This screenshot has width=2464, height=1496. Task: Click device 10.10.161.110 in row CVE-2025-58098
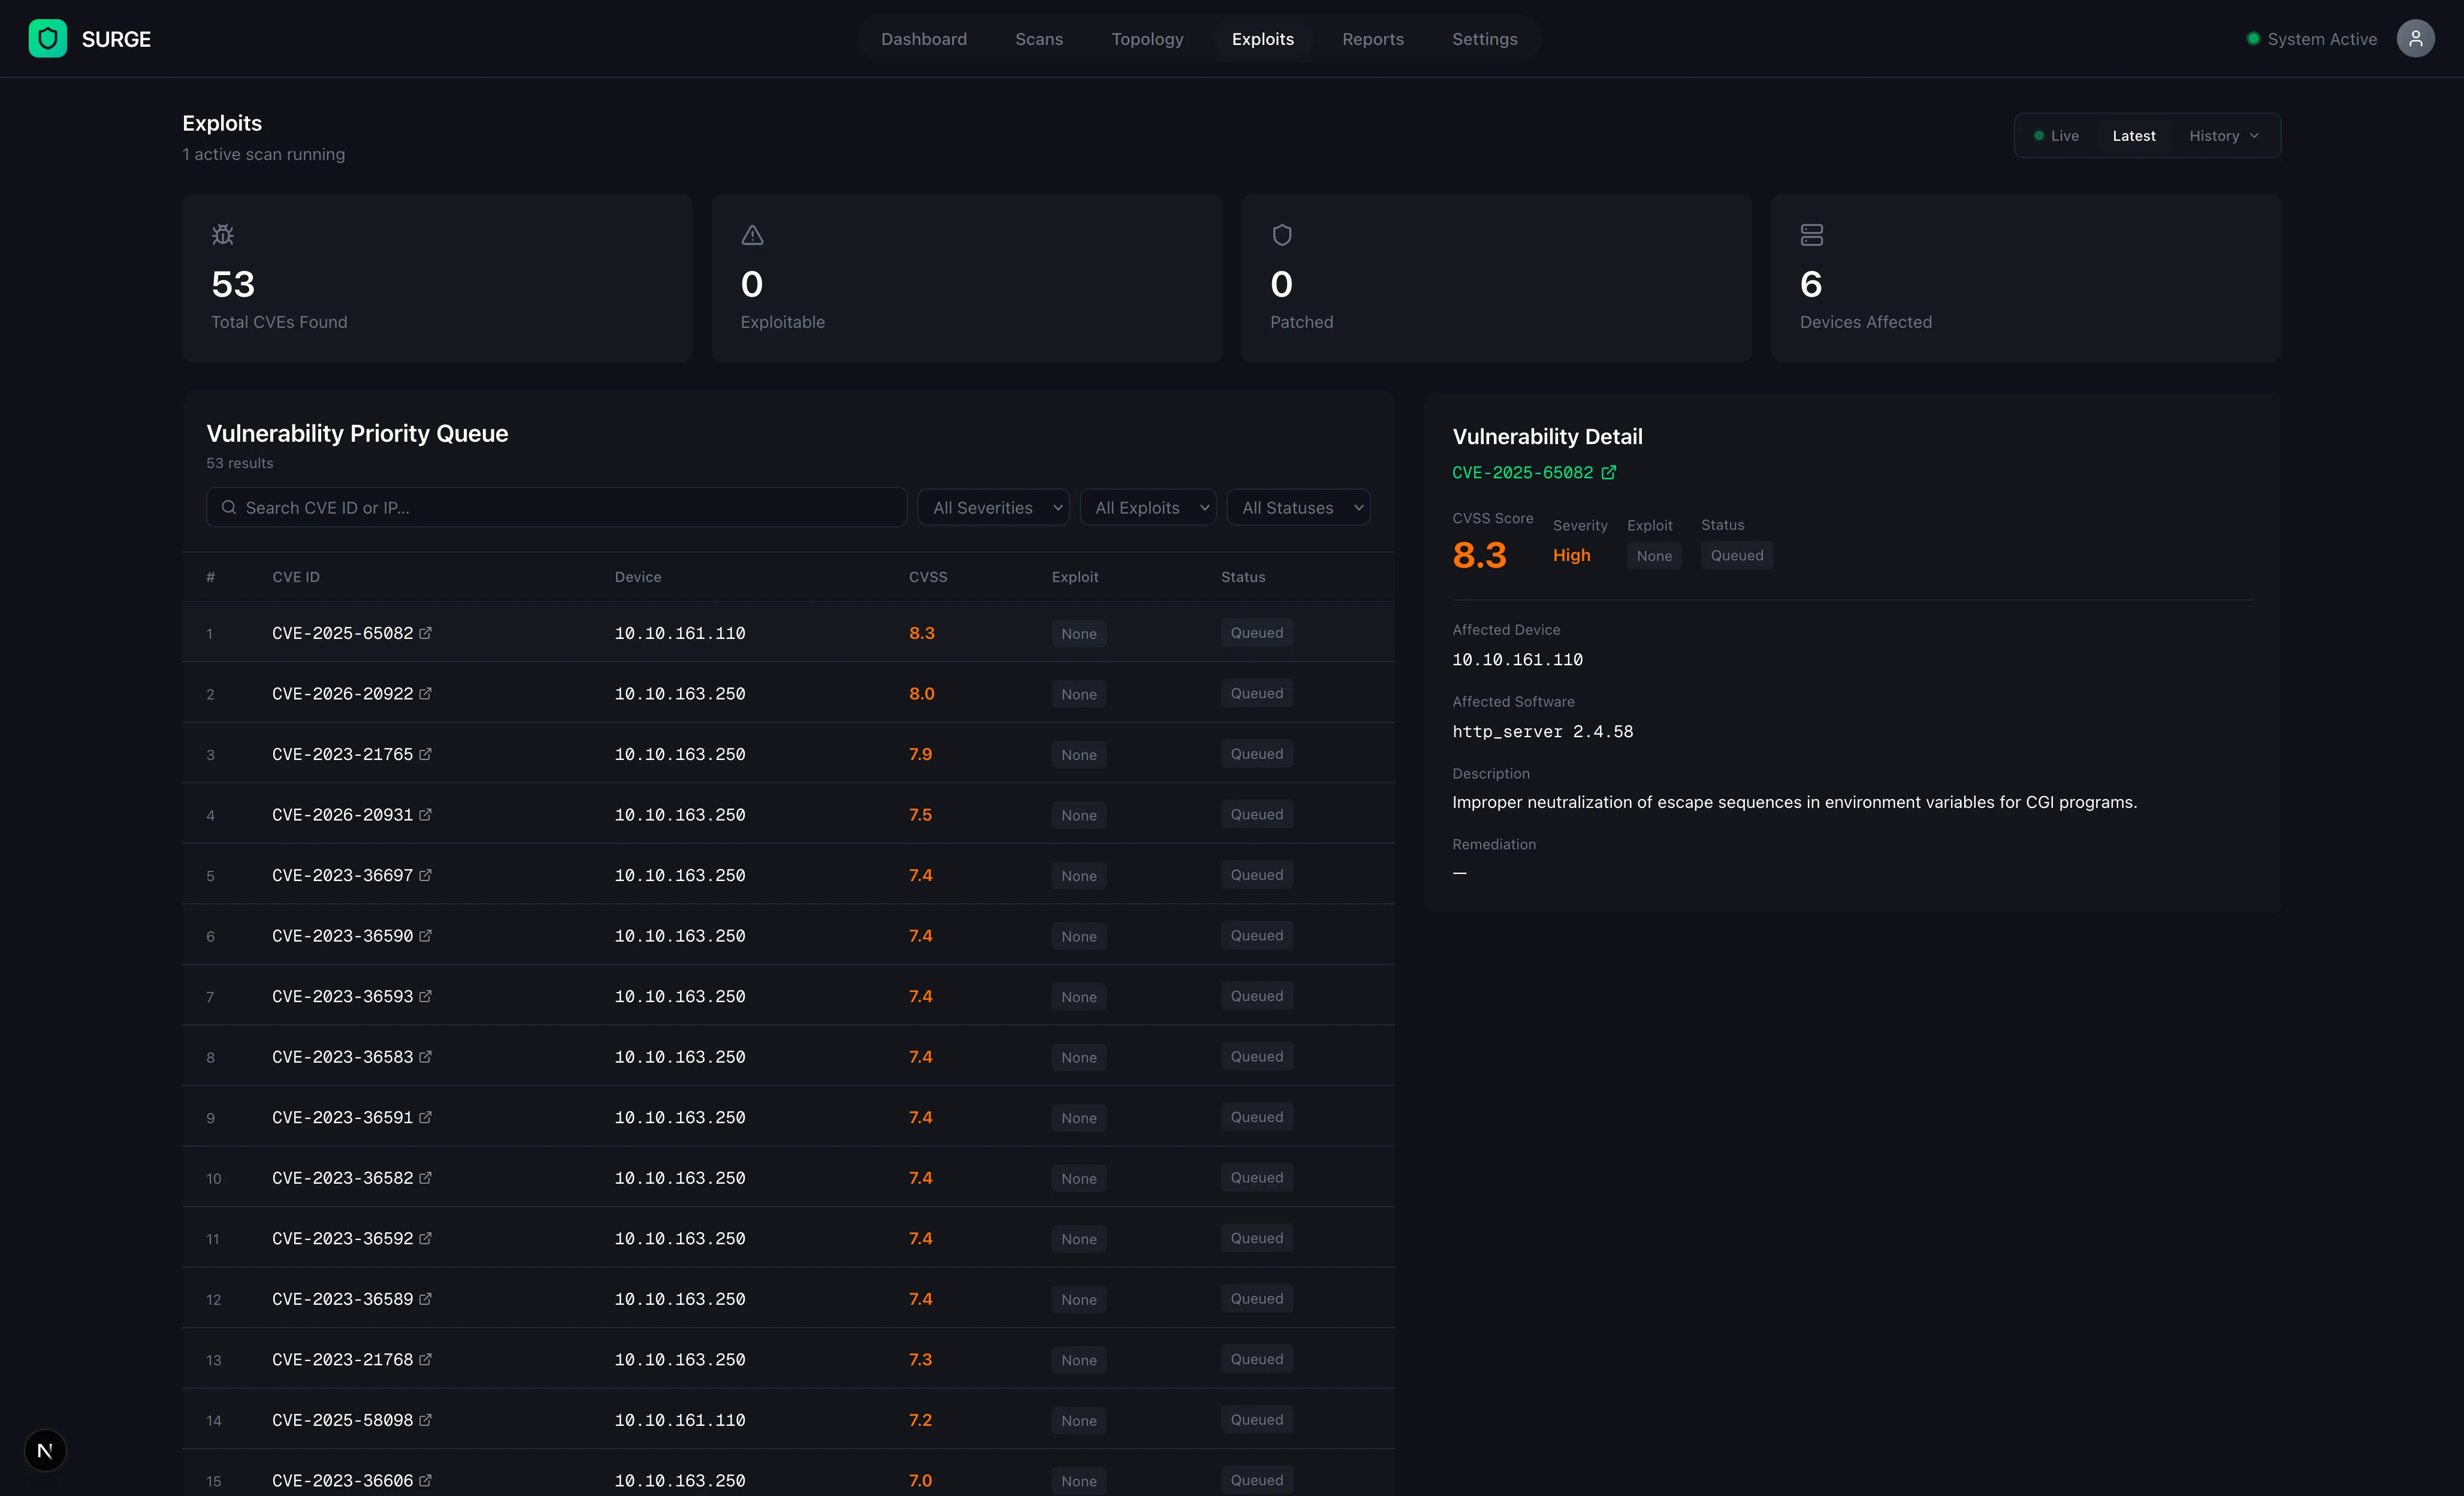[679, 1419]
